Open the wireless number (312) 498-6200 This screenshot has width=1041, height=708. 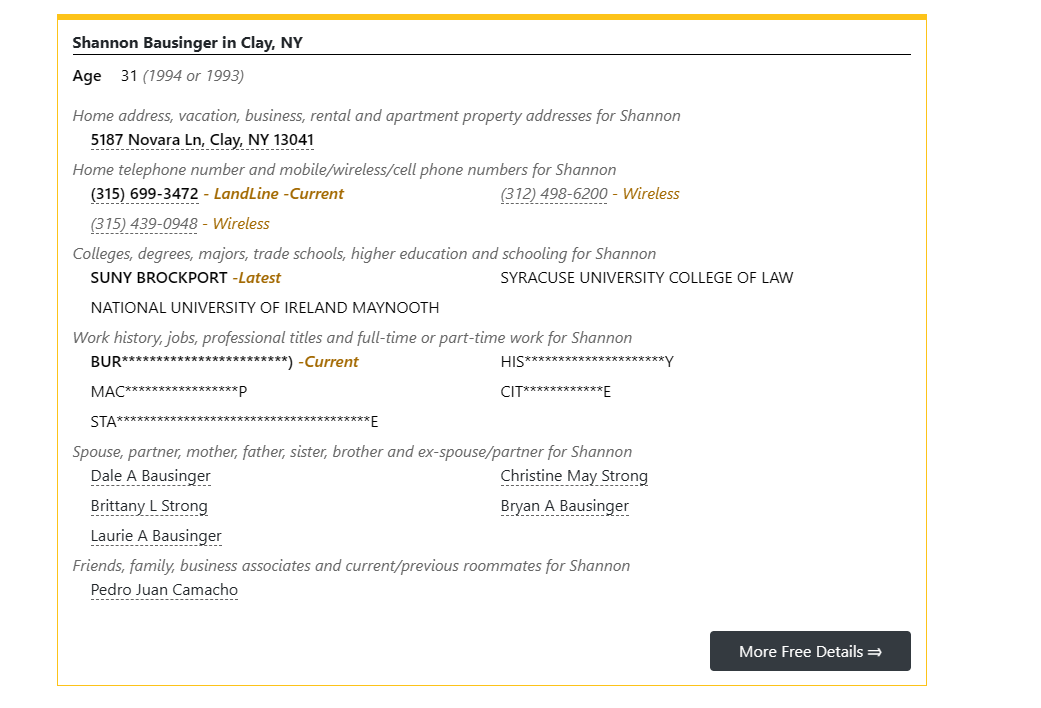point(554,194)
